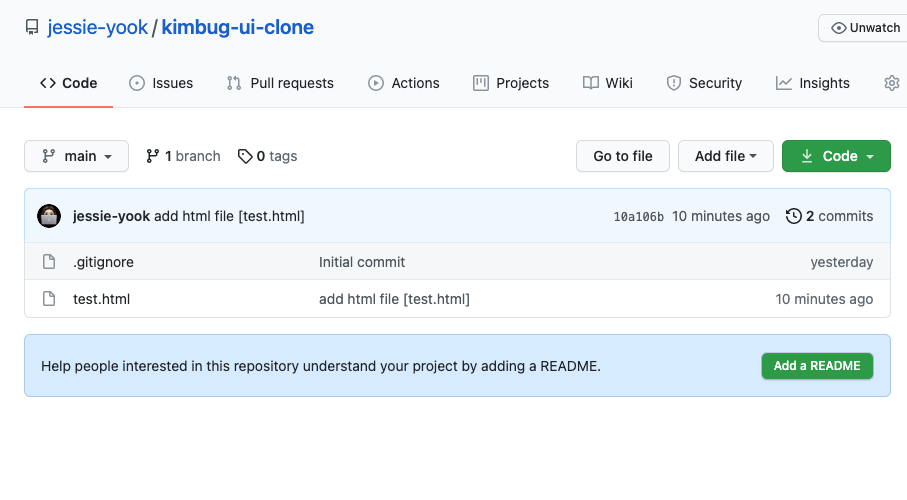View the 2 commits history
907x500 pixels.
point(829,216)
